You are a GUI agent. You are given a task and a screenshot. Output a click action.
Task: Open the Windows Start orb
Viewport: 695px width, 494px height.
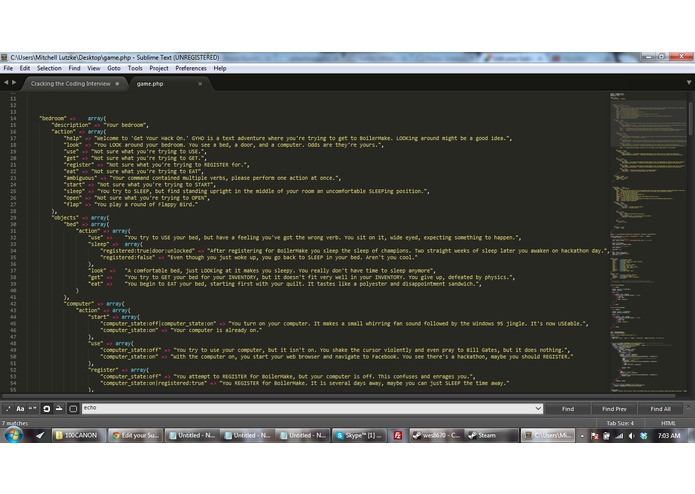14,435
